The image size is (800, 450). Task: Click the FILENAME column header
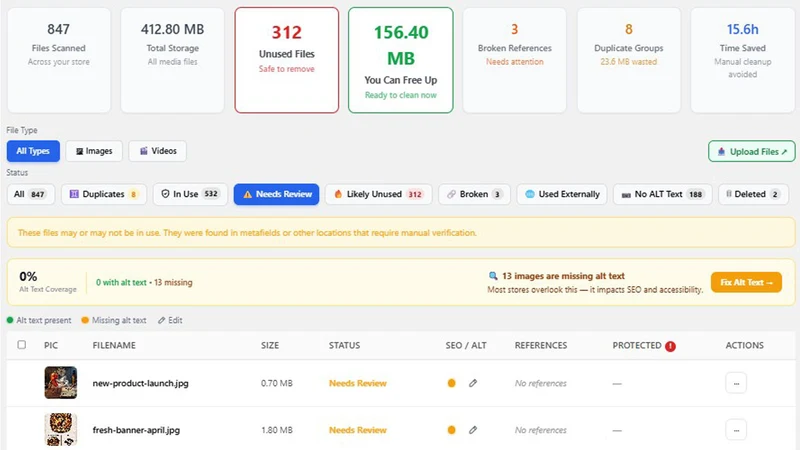click(x=114, y=345)
